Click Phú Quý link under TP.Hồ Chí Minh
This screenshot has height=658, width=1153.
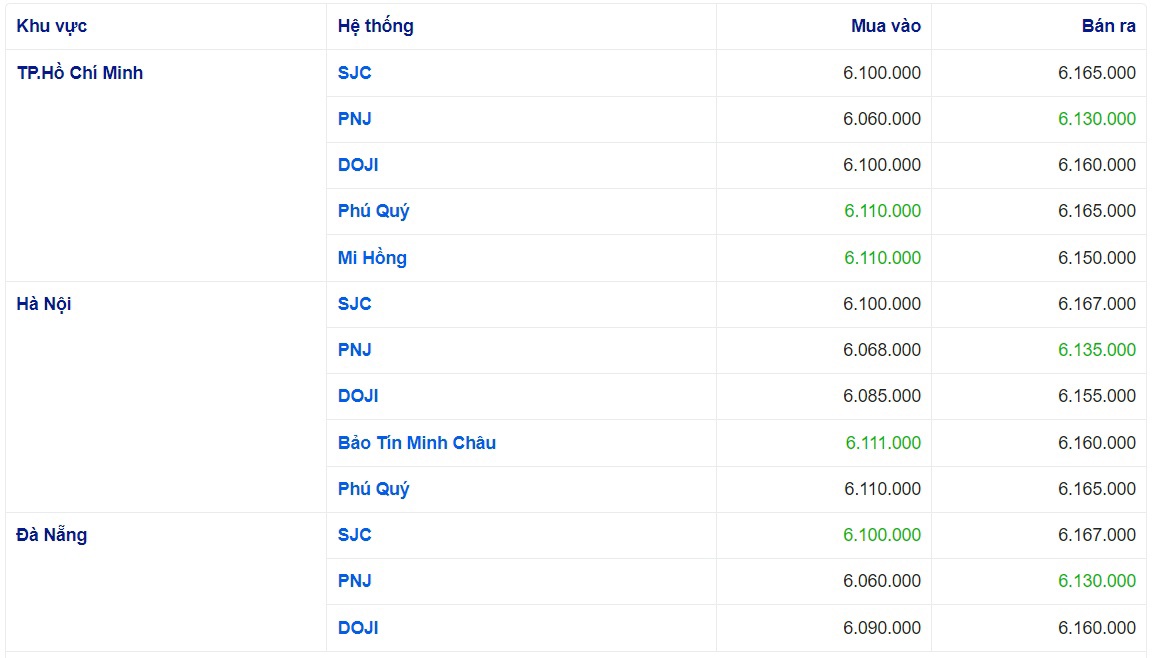pos(373,211)
